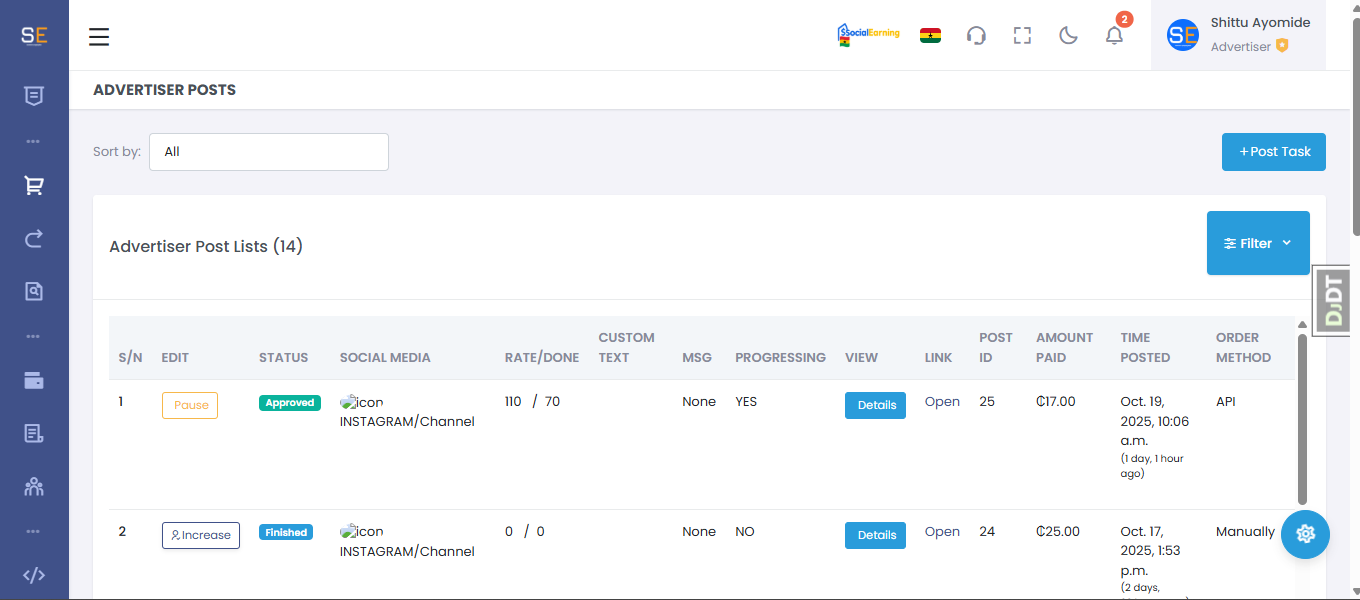Viewport: 1360px width, 600px height.
Task: Enter fullscreen mode via the header icon
Action: 1022,36
